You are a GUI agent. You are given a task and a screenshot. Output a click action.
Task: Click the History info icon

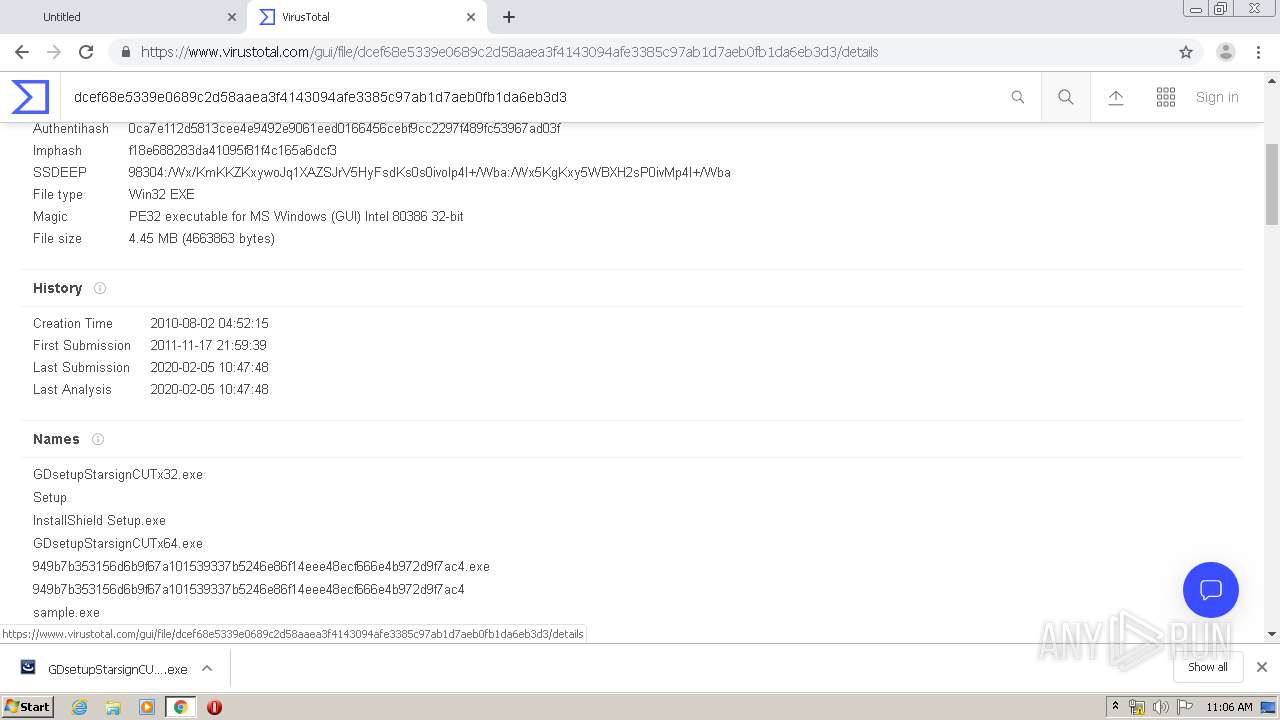[100, 288]
